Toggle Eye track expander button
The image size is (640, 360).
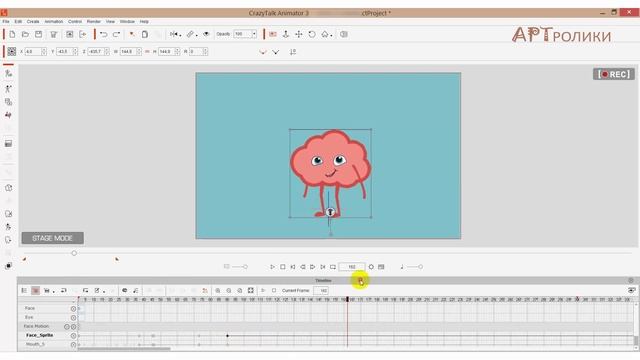(73, 318)
